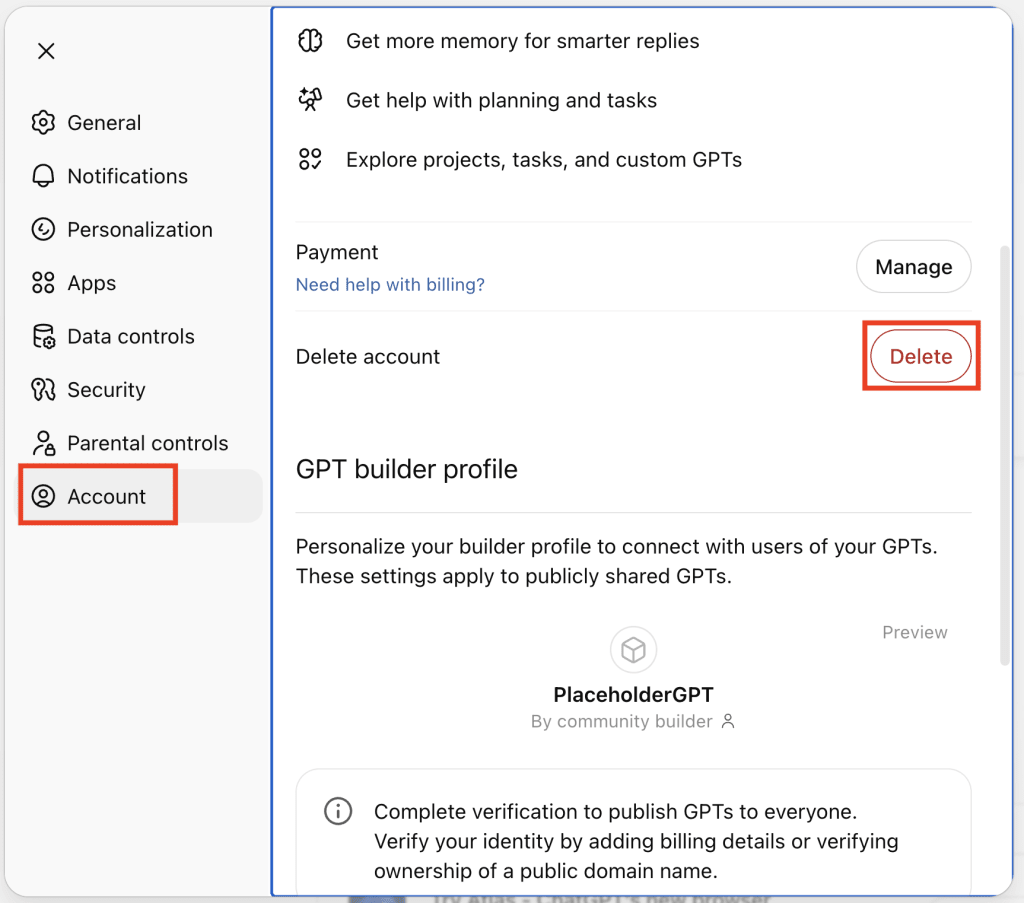This screenshot has width=1024, height=903.
Task: Open Data controls database icon
Action: (x=43, y=336)
